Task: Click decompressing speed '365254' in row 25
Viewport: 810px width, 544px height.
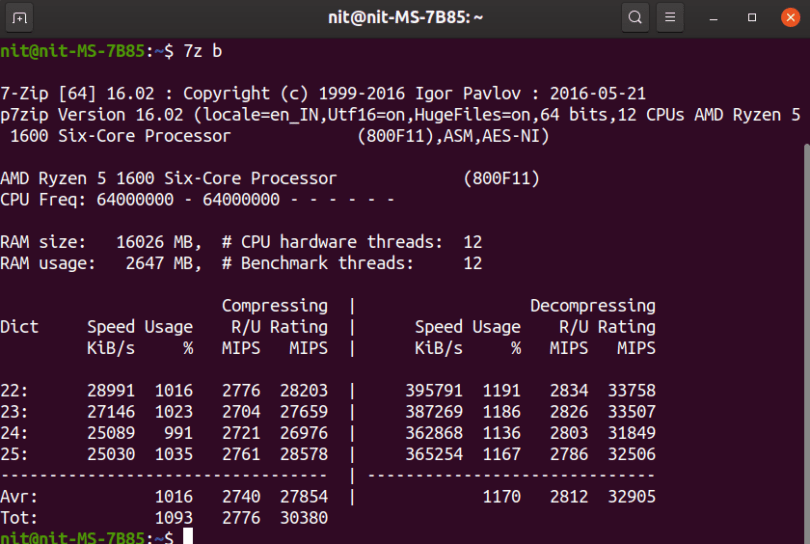Action: [433, 454]
